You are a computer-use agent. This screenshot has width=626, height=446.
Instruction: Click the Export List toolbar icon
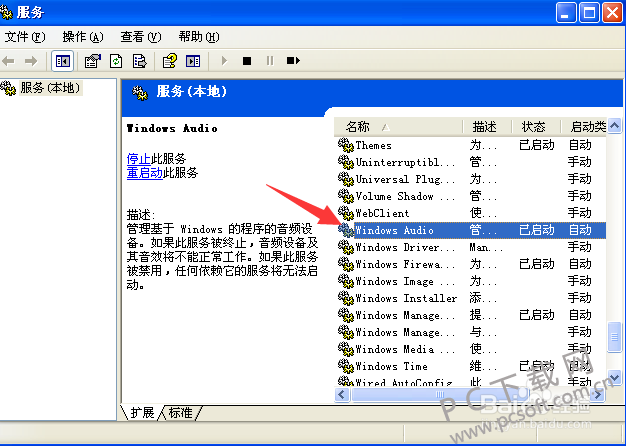[x=140, y=61]
